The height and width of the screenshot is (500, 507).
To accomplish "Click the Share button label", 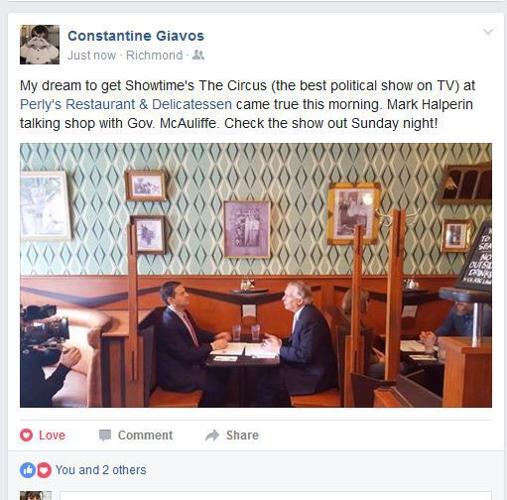I will [242, 435].
